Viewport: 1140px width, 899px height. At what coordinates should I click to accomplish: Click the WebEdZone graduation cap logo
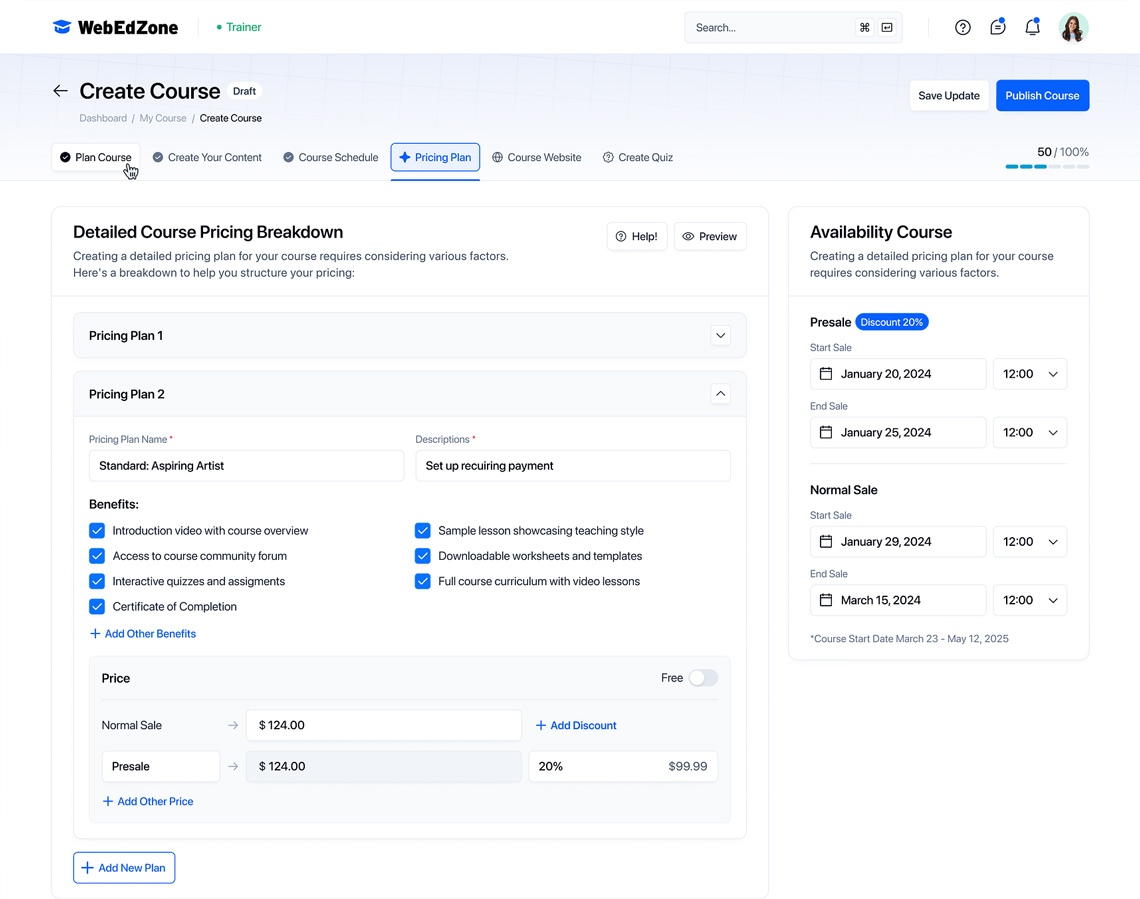(x=62, y=27)
